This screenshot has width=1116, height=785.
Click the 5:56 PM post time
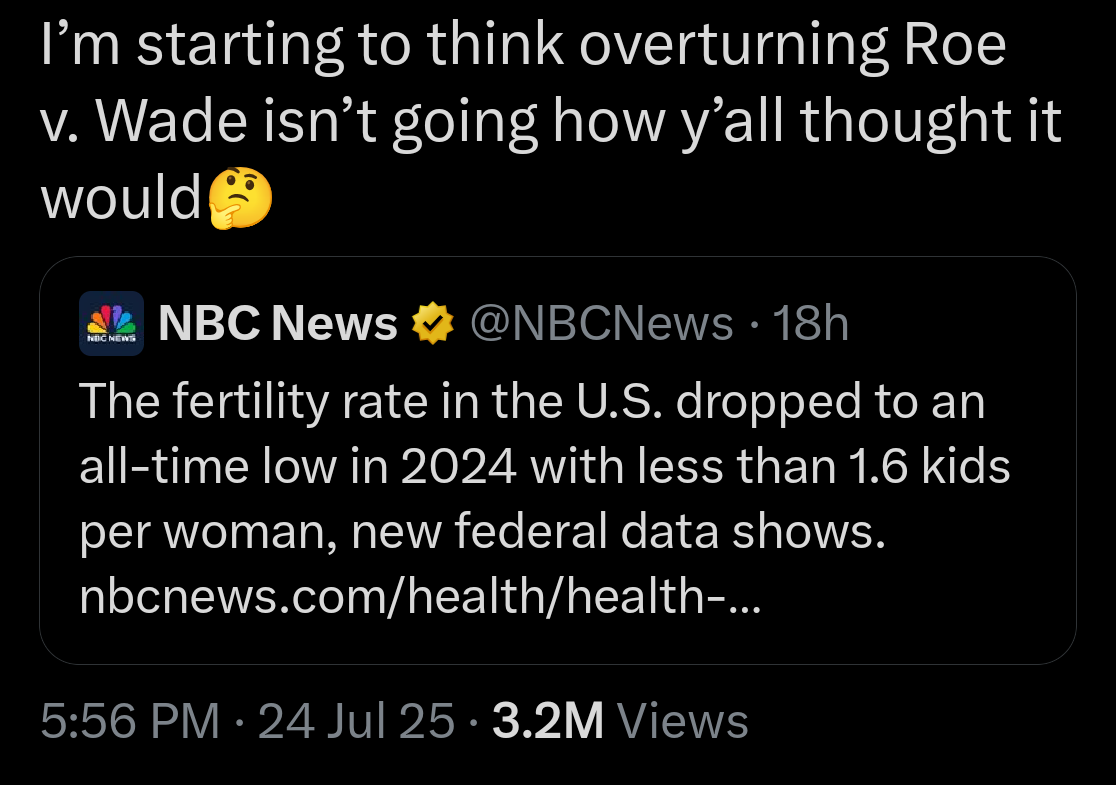click(130, 721)
